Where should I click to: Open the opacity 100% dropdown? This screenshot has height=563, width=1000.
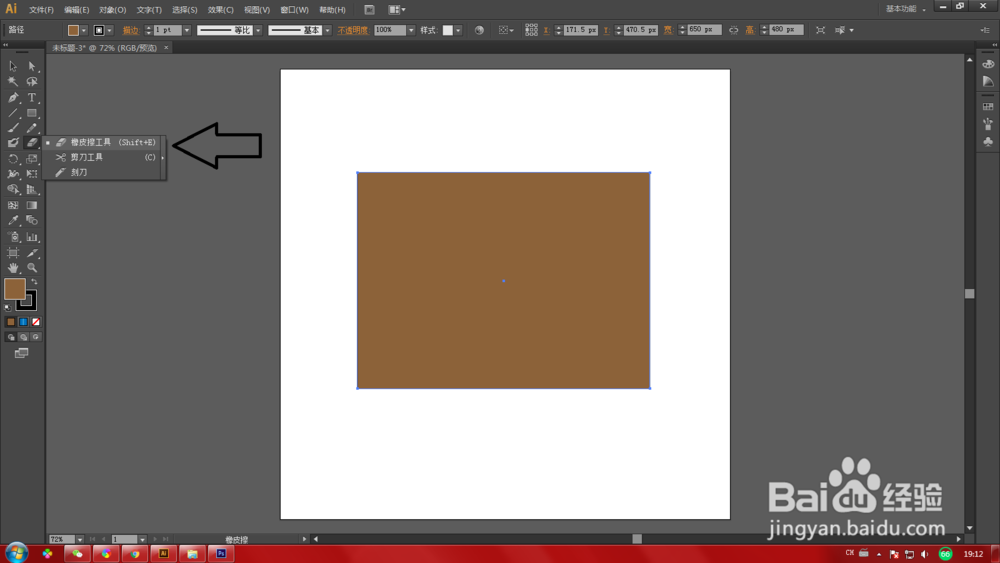pos(411,30)
